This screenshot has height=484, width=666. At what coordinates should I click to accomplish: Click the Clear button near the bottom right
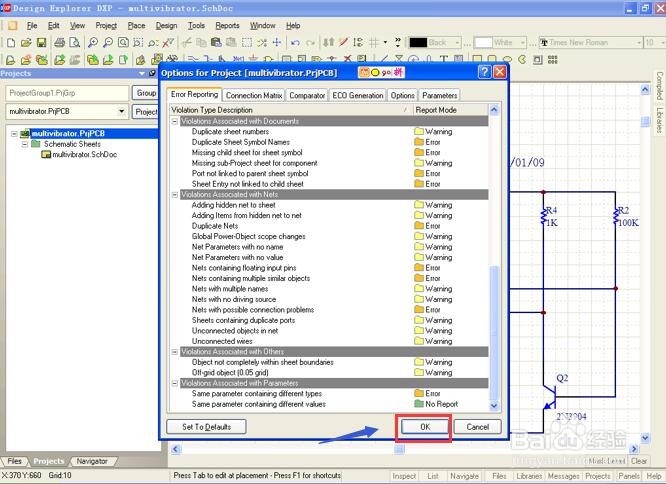pos(638,461)
